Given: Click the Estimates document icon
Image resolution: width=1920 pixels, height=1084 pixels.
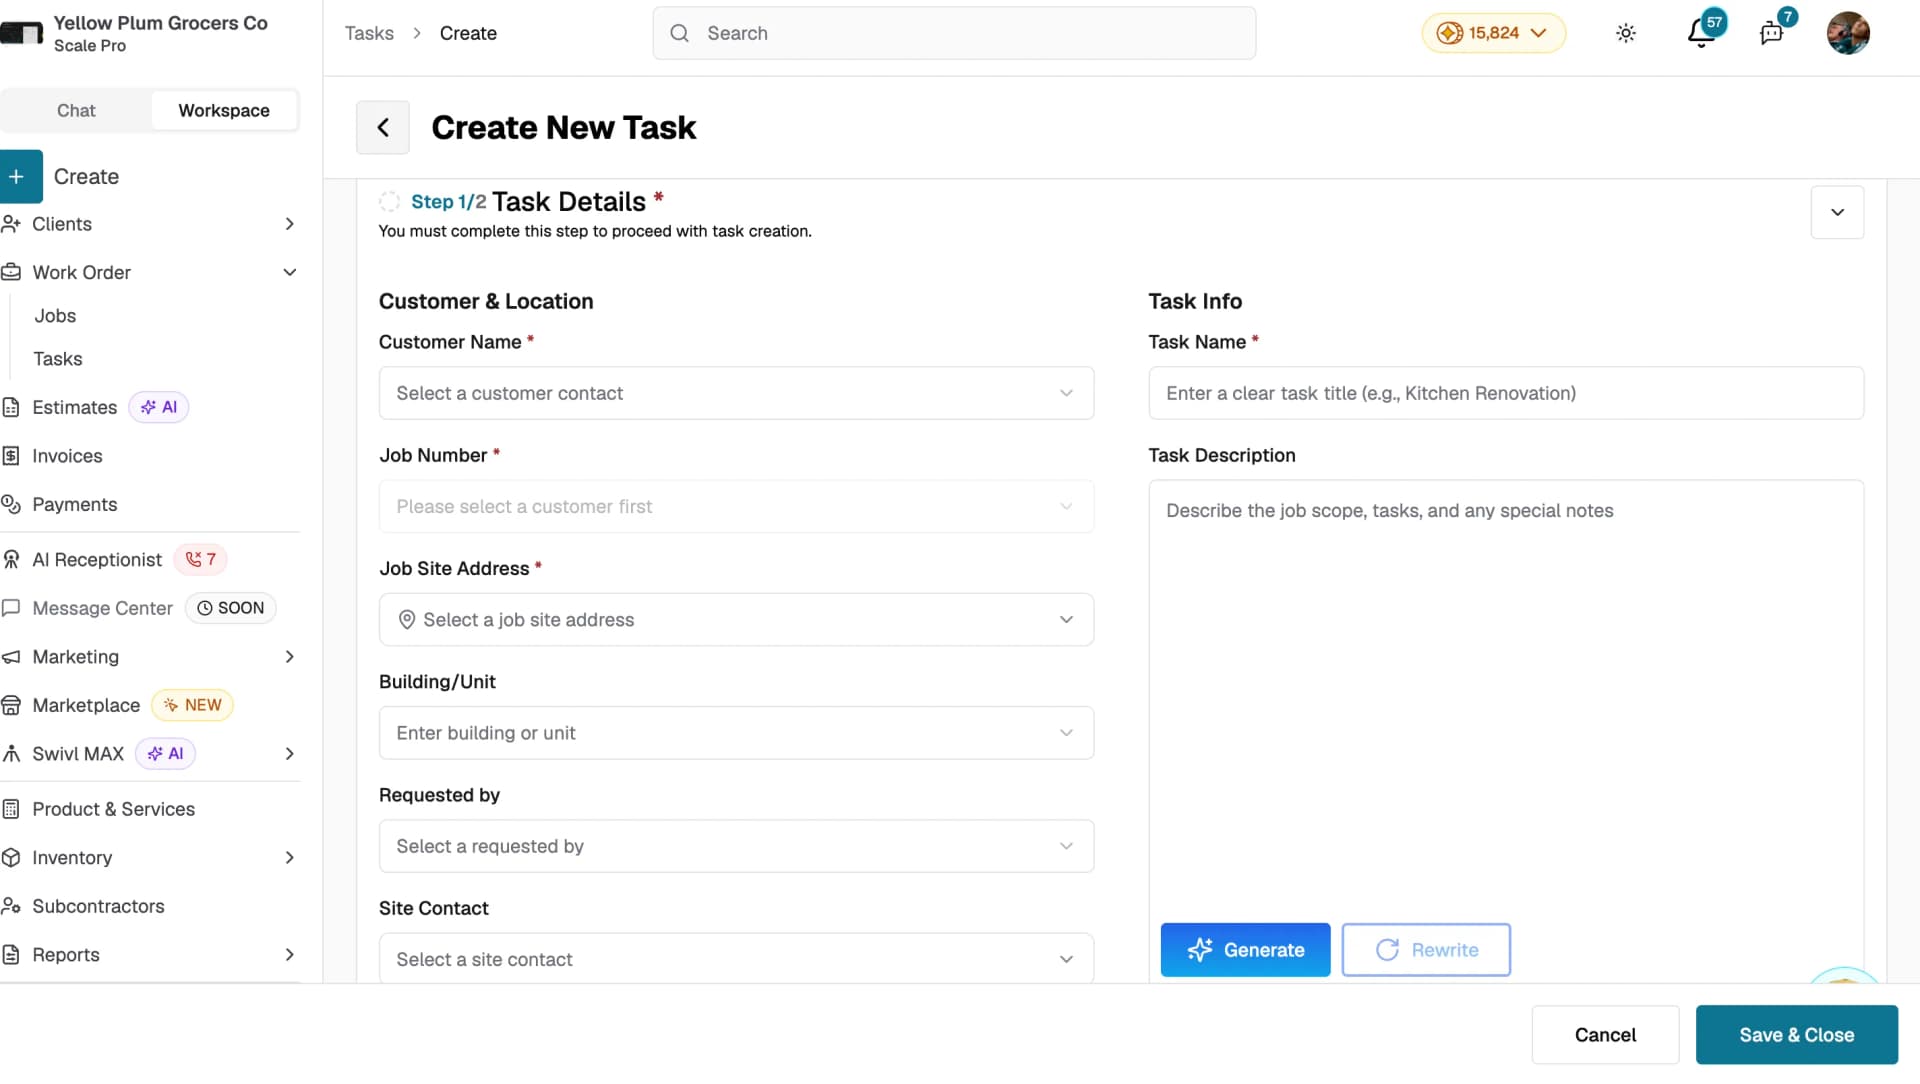Looking at the screenshot, I should (11, 407).
